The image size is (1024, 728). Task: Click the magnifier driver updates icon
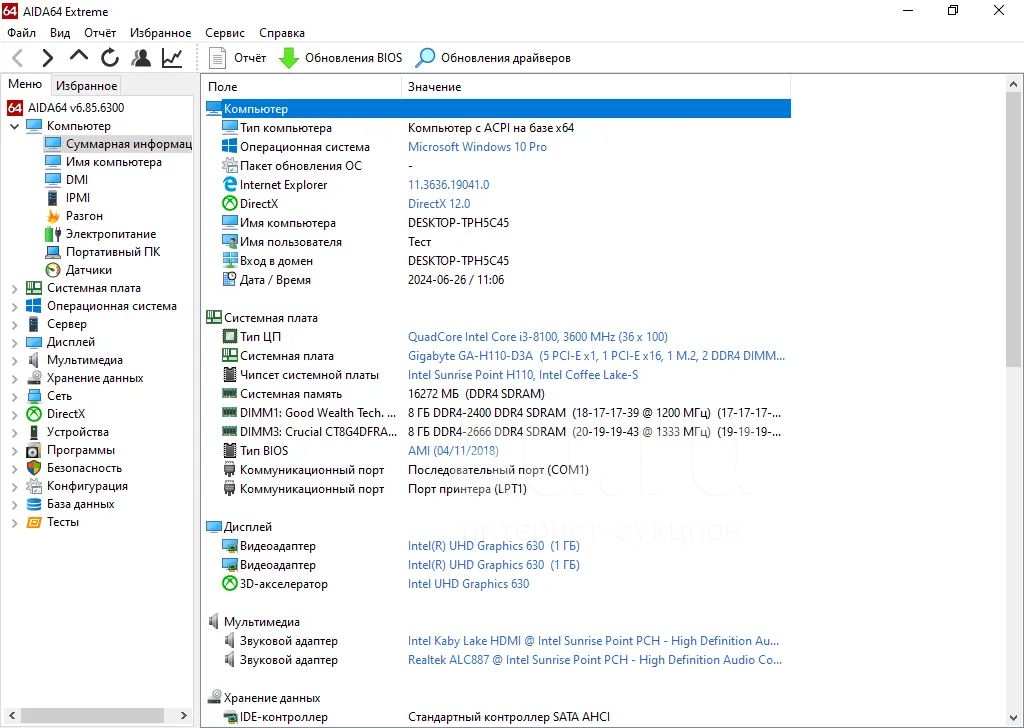point(425,58)
